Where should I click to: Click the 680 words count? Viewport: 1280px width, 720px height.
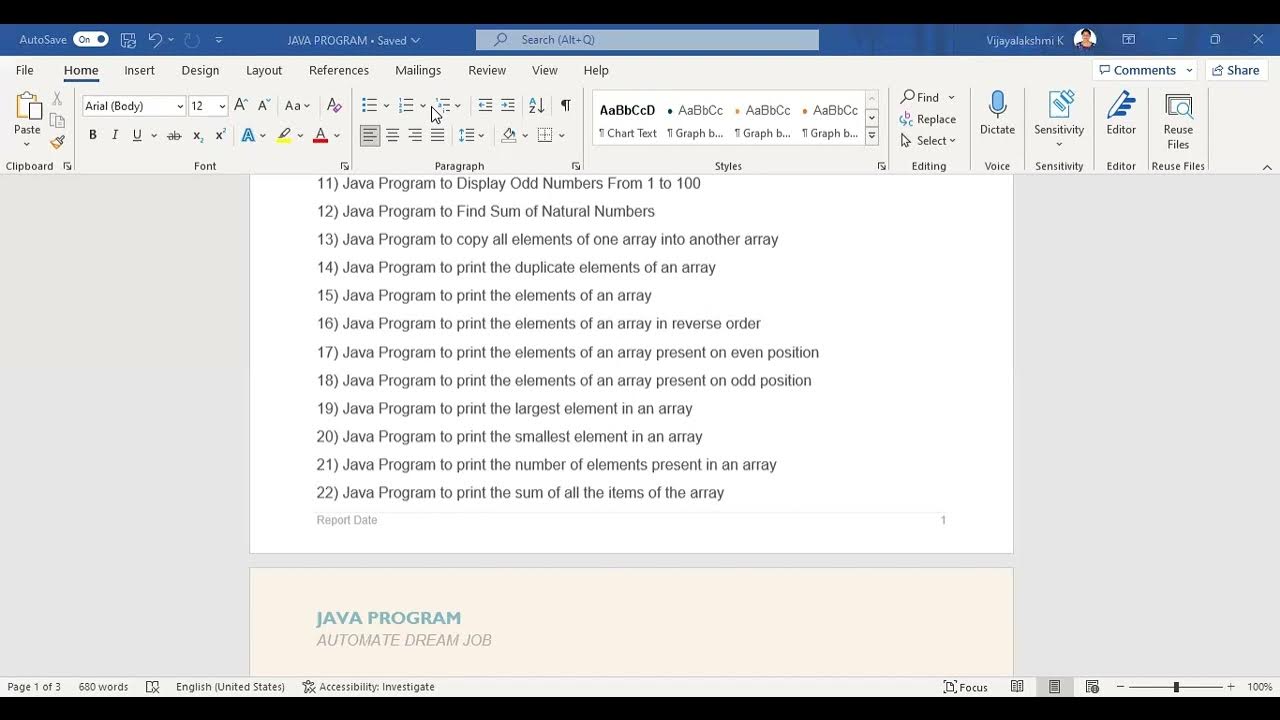point(103,687)
